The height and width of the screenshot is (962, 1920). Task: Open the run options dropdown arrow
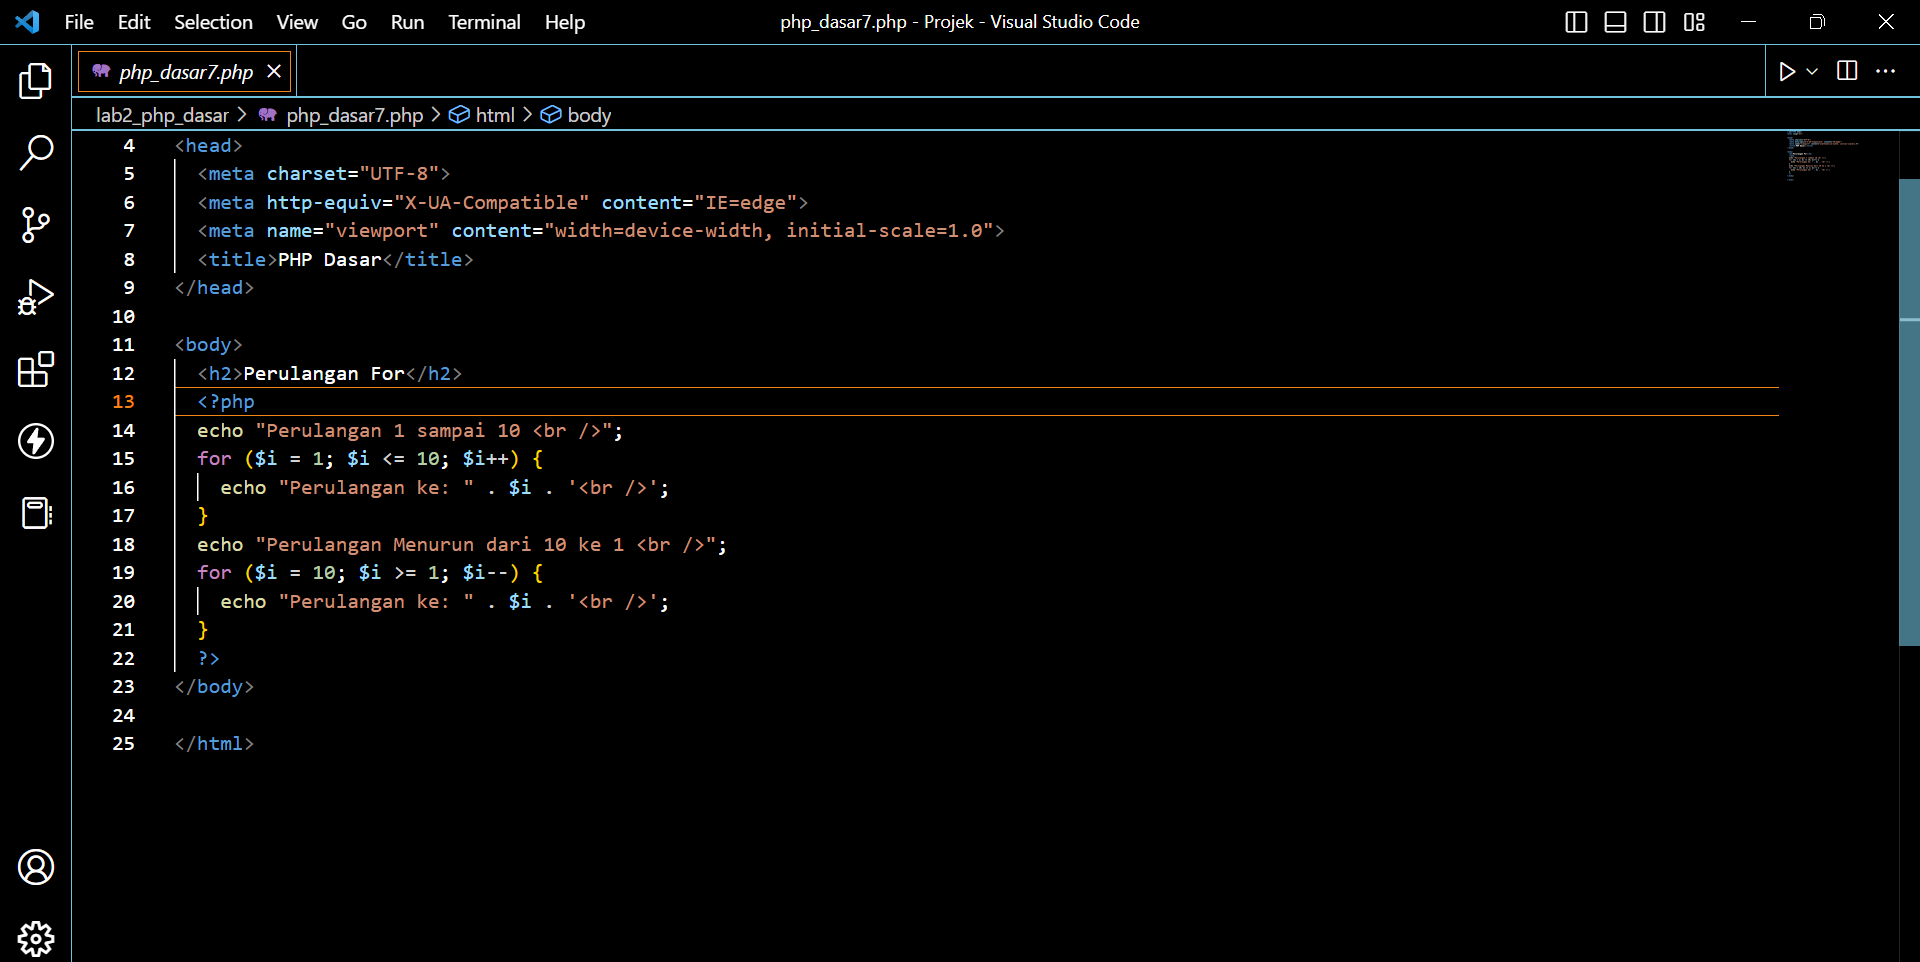click(x=1812, y=71)
